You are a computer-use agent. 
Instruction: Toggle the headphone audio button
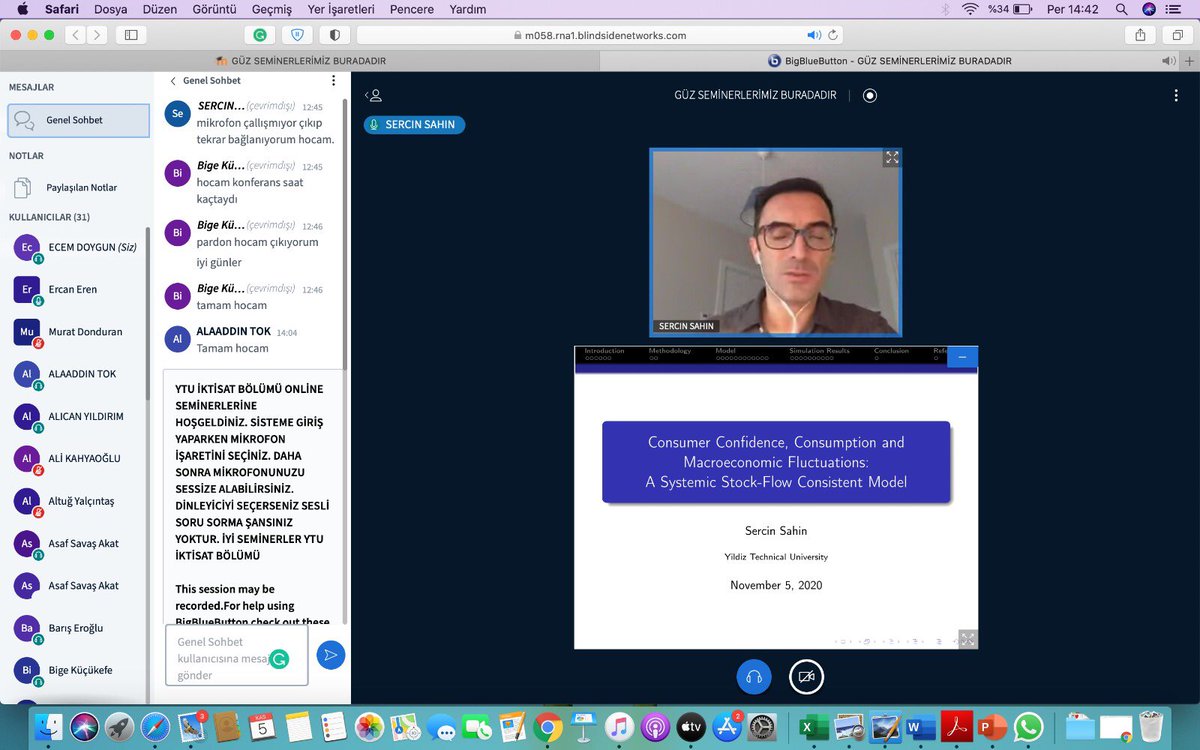[754, 677]
